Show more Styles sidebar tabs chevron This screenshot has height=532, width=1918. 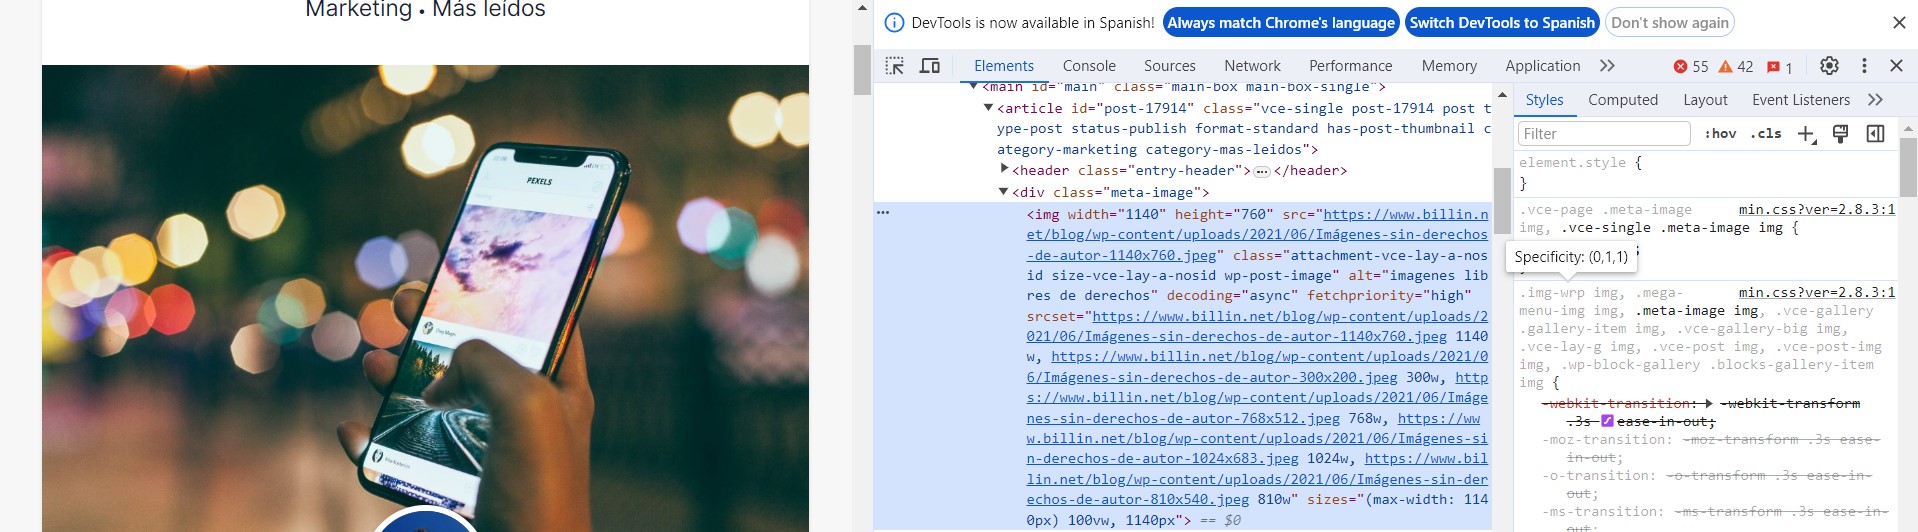1875,100
